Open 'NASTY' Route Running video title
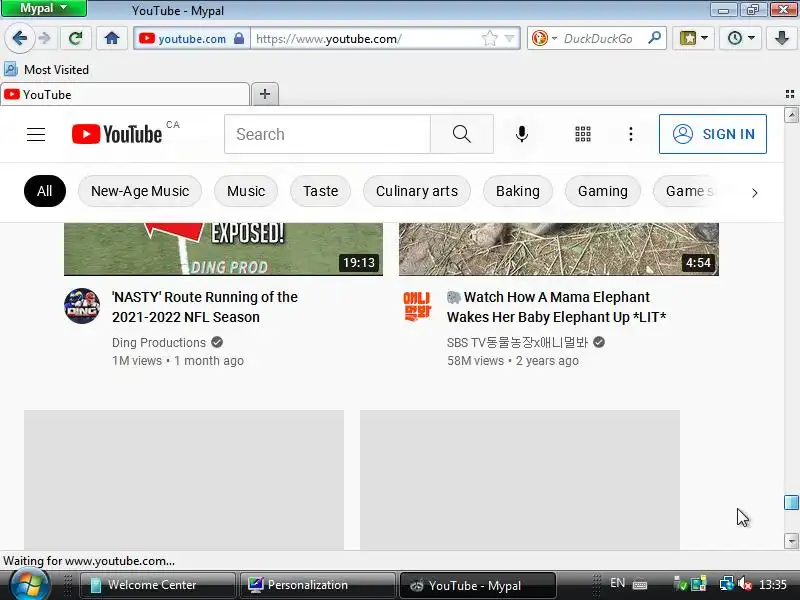This screenshot has height=600, width=800. click(205, 307)
